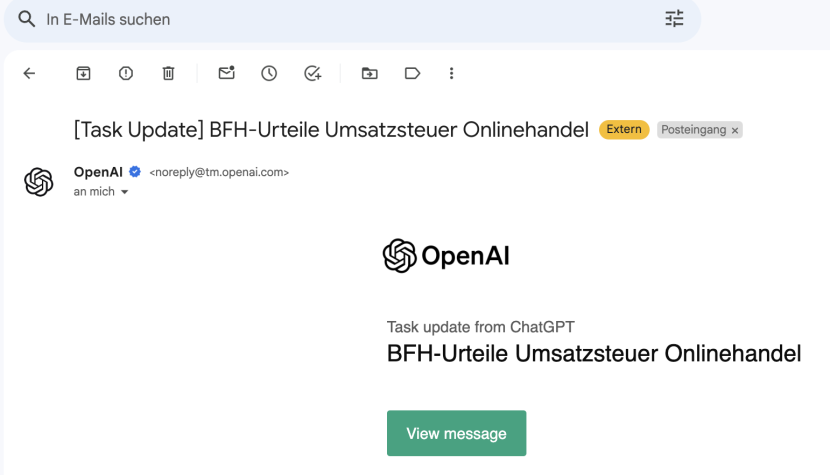Add email to tasks
The width and height of the screenshot is (830, 475).
pos(312,73)
